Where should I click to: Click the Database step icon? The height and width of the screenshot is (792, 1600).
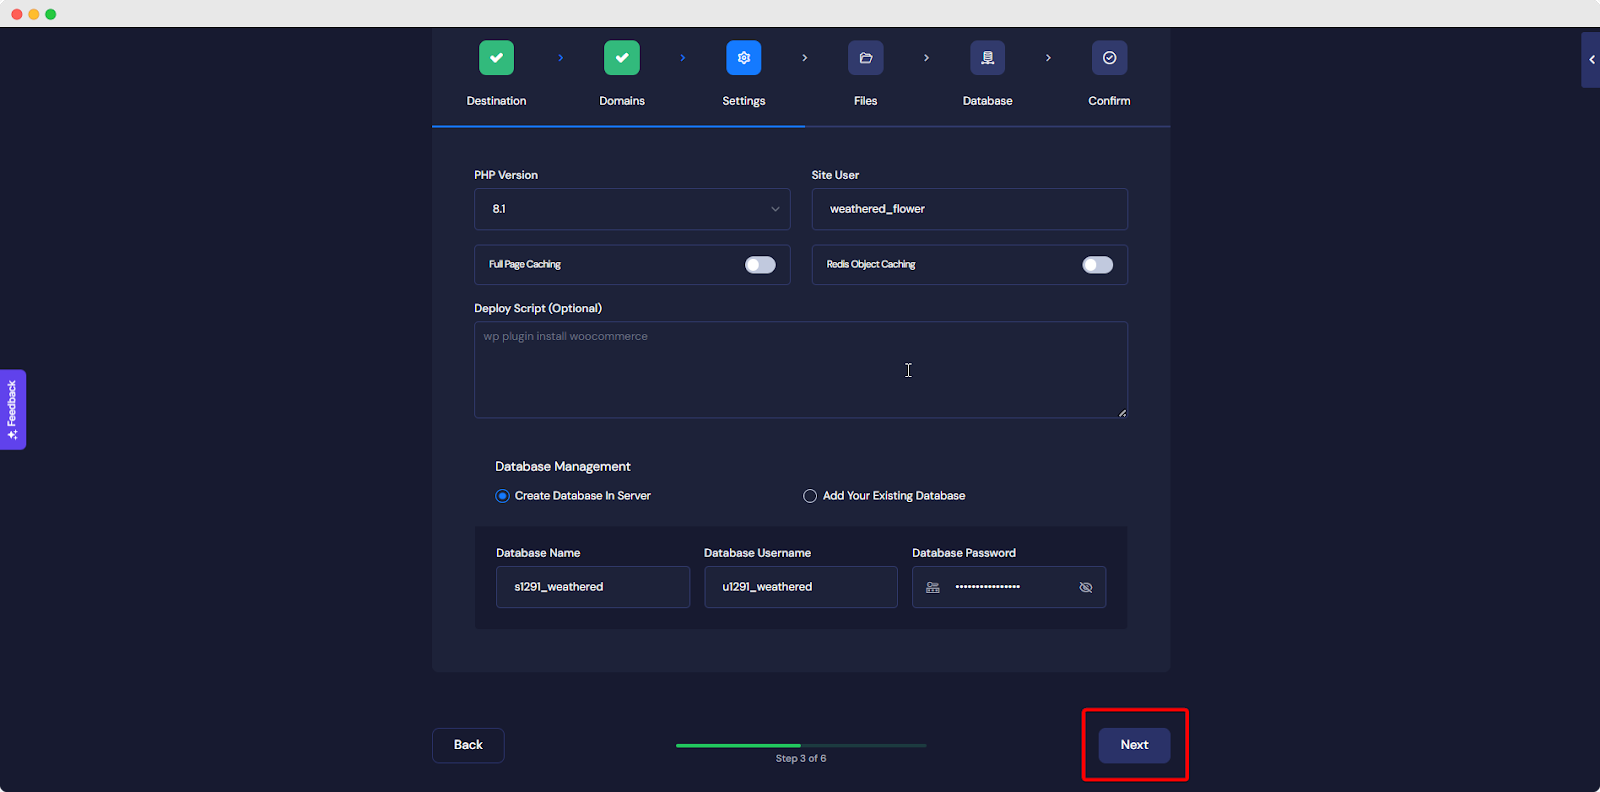click(987, 58)
